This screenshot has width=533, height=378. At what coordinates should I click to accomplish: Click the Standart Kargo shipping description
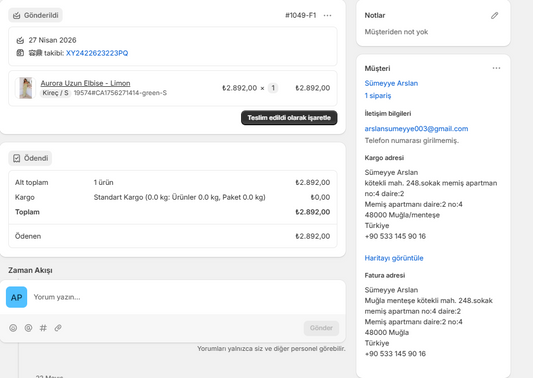179,197
